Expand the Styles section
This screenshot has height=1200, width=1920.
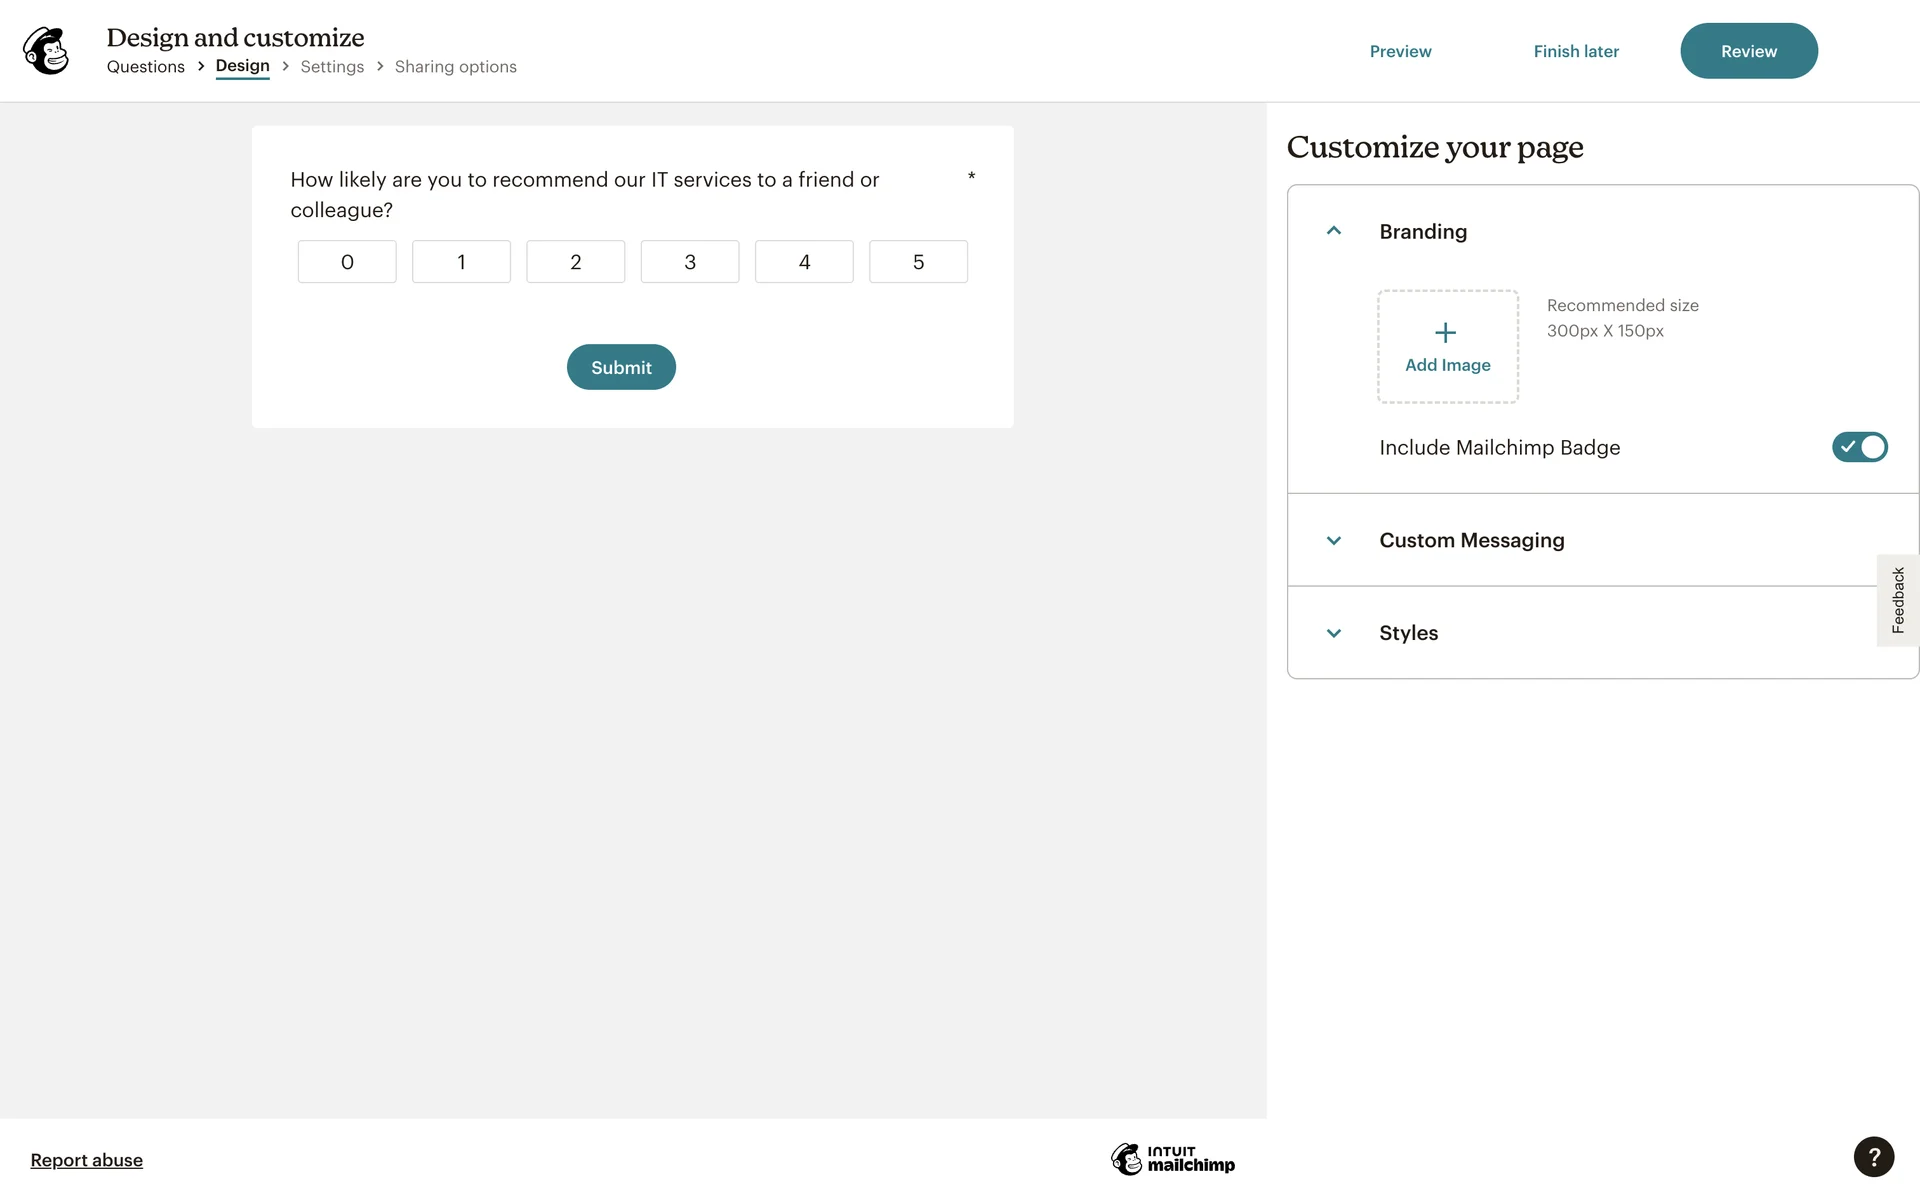pos(1334,633)
